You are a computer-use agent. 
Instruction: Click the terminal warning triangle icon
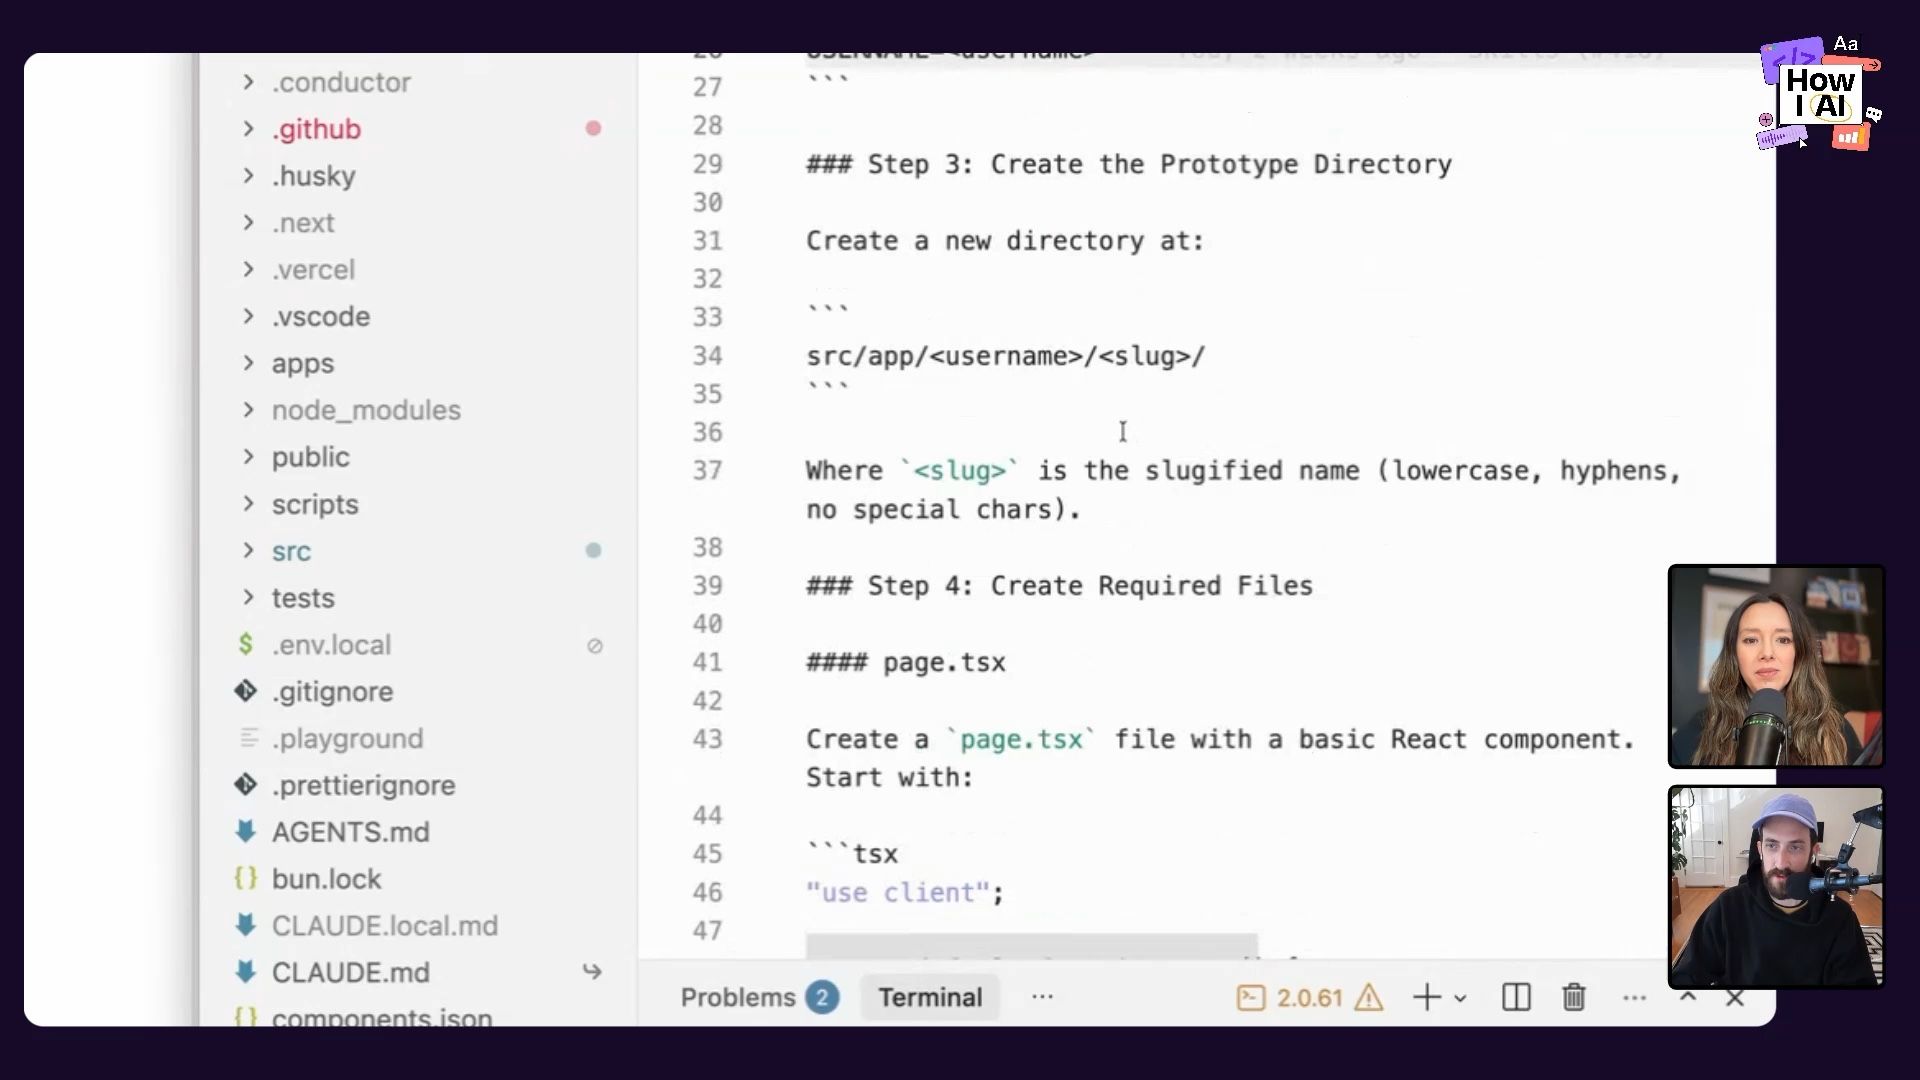click(1369, 997)
